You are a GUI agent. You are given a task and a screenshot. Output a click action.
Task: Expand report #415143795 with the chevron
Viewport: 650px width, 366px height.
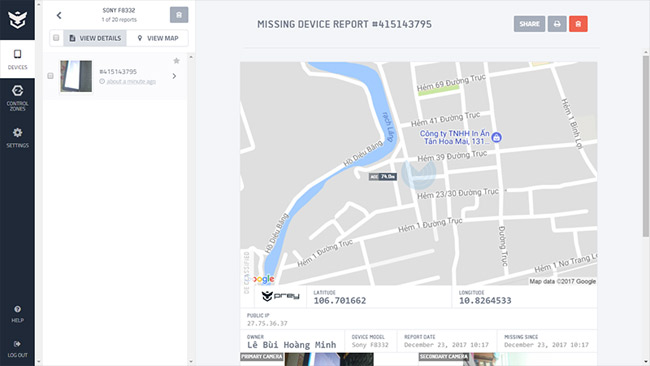point(175,76)
